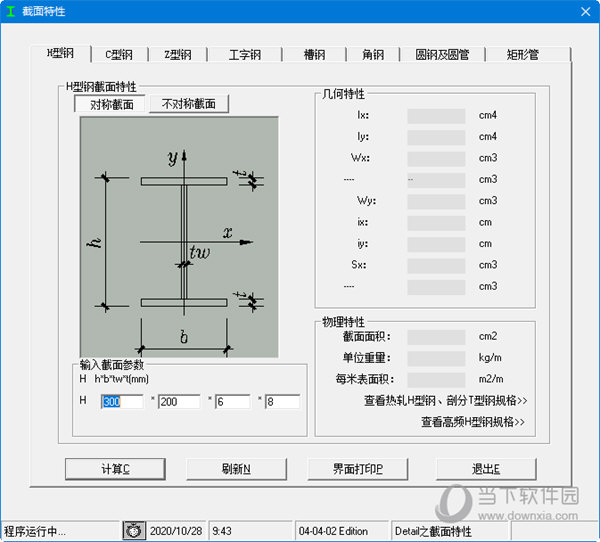The height and width of the screenshot is (542, 600).
Task: Click the h*b*tw*t(mm) label
Action: (122, 379)
